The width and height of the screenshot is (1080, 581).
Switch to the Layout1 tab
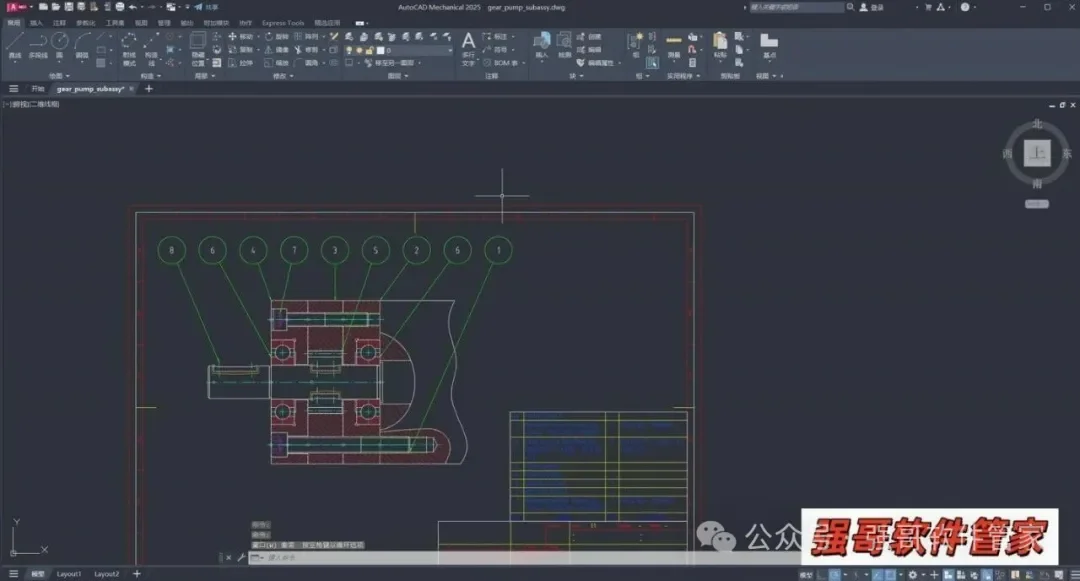tap(69, 573)
